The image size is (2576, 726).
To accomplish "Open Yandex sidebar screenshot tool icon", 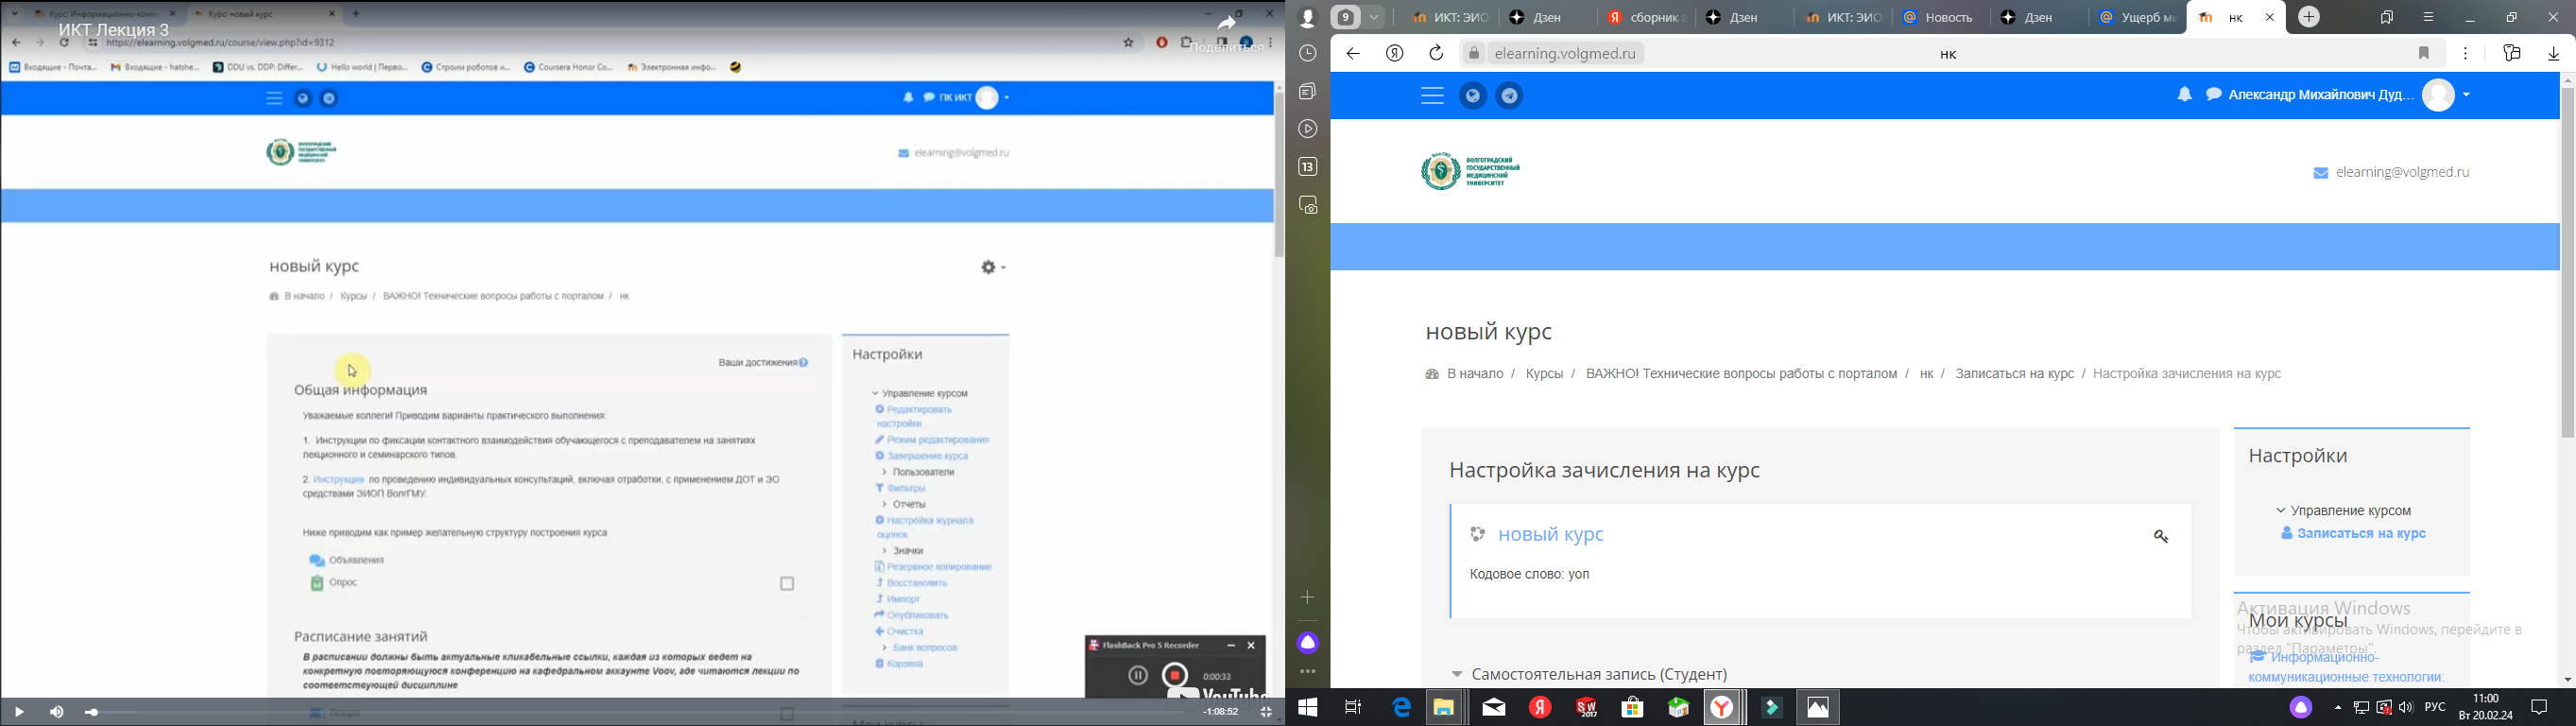I will click(x=1308, y=206).
